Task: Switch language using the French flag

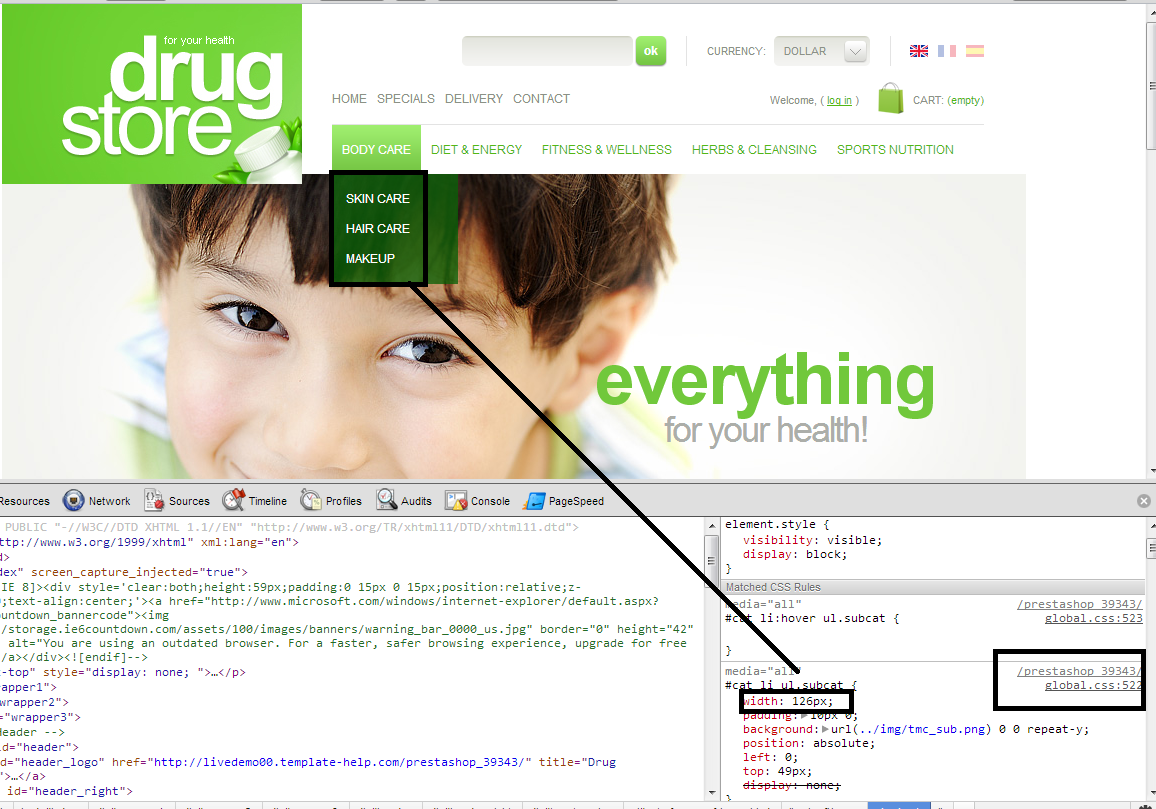Action: coord(946,51)
